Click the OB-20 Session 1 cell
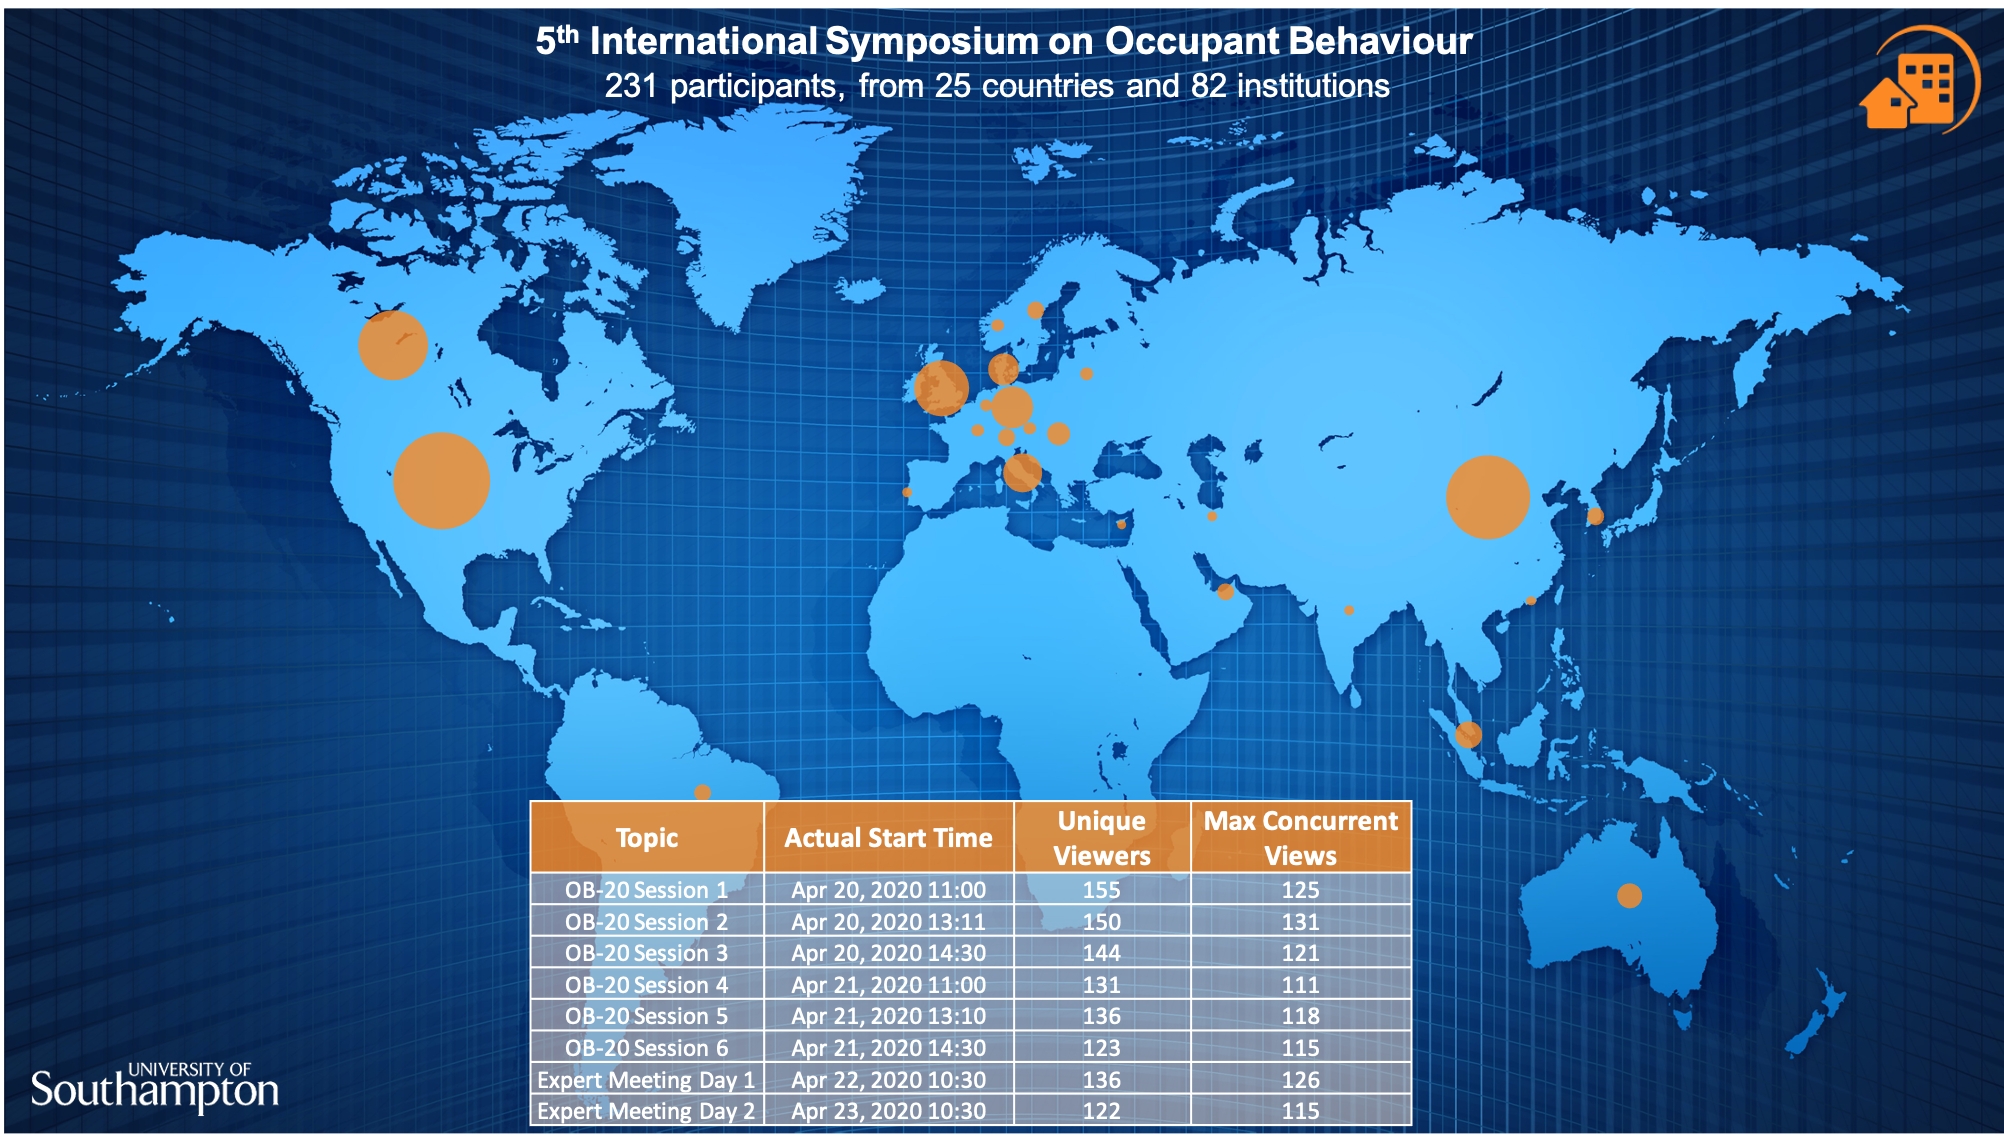Viewport: 2004px width, 1139px height. point(646,889)
